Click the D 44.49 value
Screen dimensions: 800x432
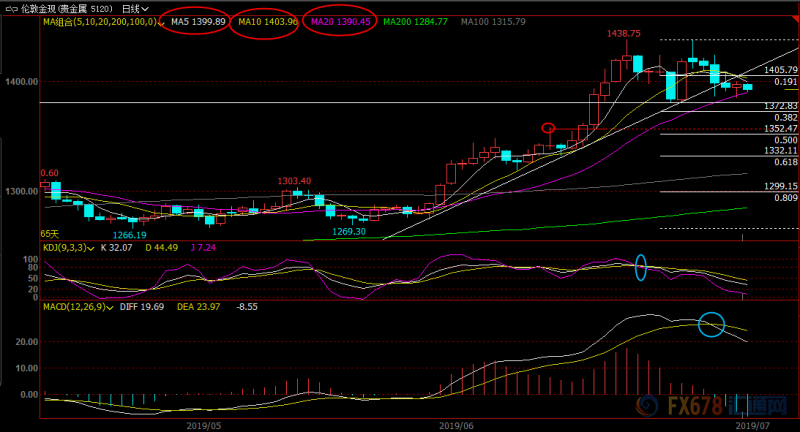[161, 248]
